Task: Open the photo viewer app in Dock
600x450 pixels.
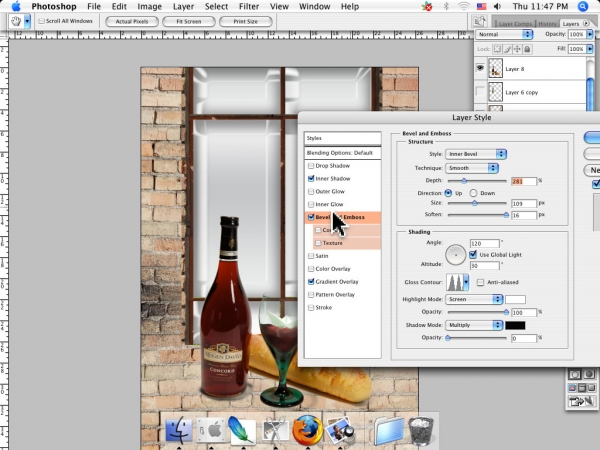Action: pos(340,431)
